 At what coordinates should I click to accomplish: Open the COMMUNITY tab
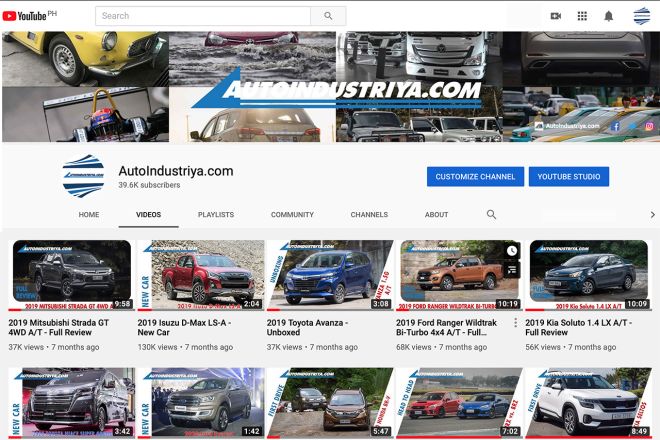click(292, 214)
